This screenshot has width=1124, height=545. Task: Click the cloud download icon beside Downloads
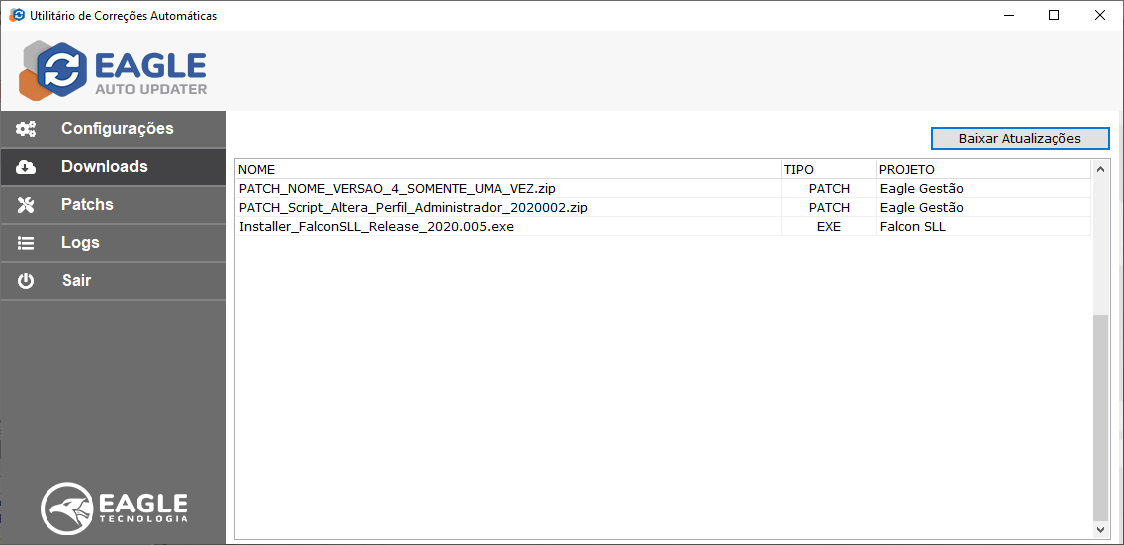[x=27, y=167]
